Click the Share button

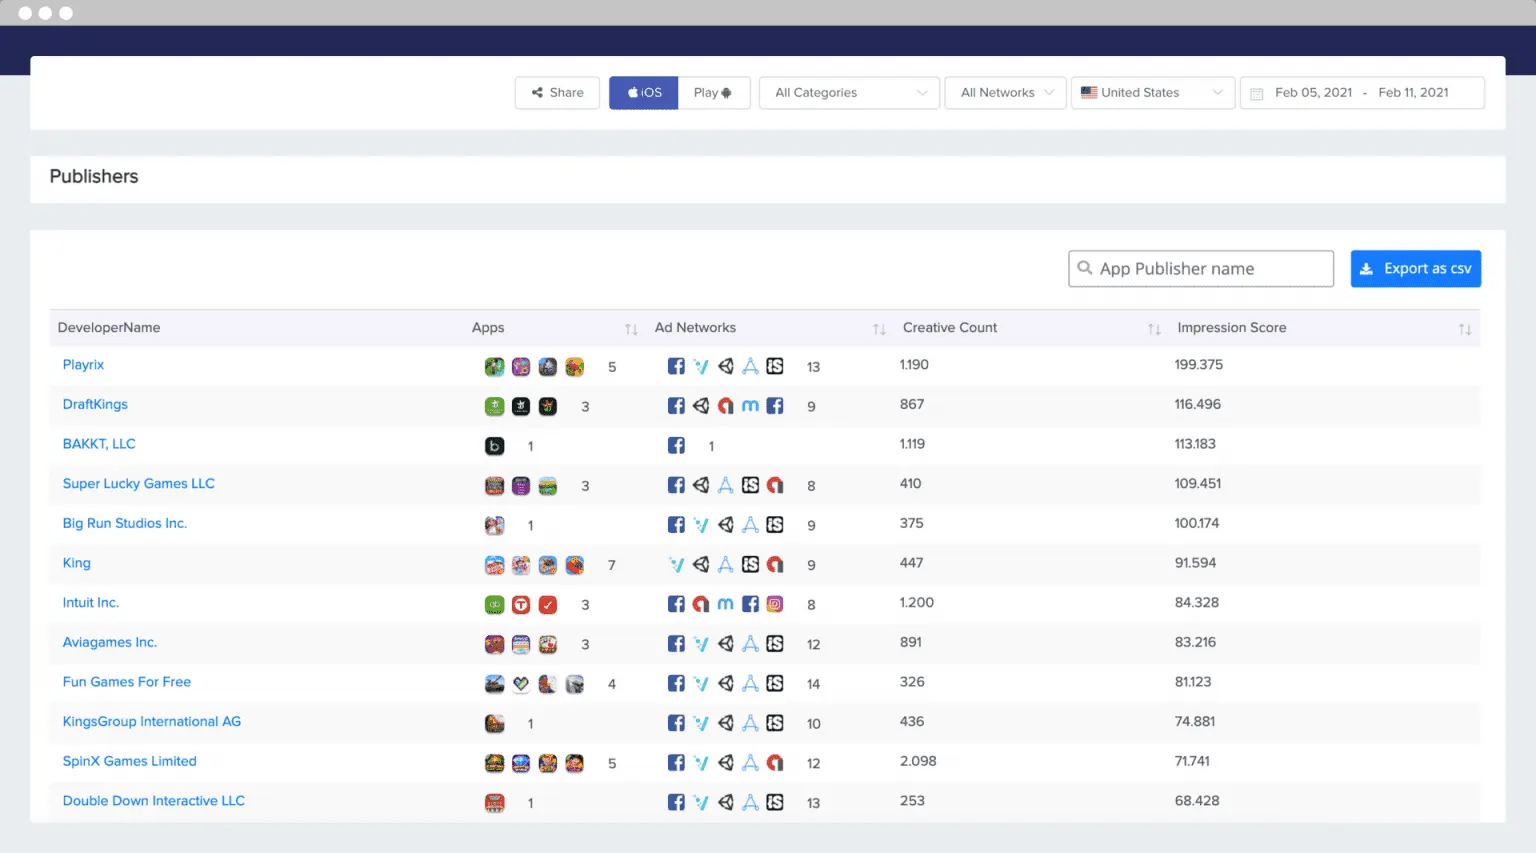557,93
